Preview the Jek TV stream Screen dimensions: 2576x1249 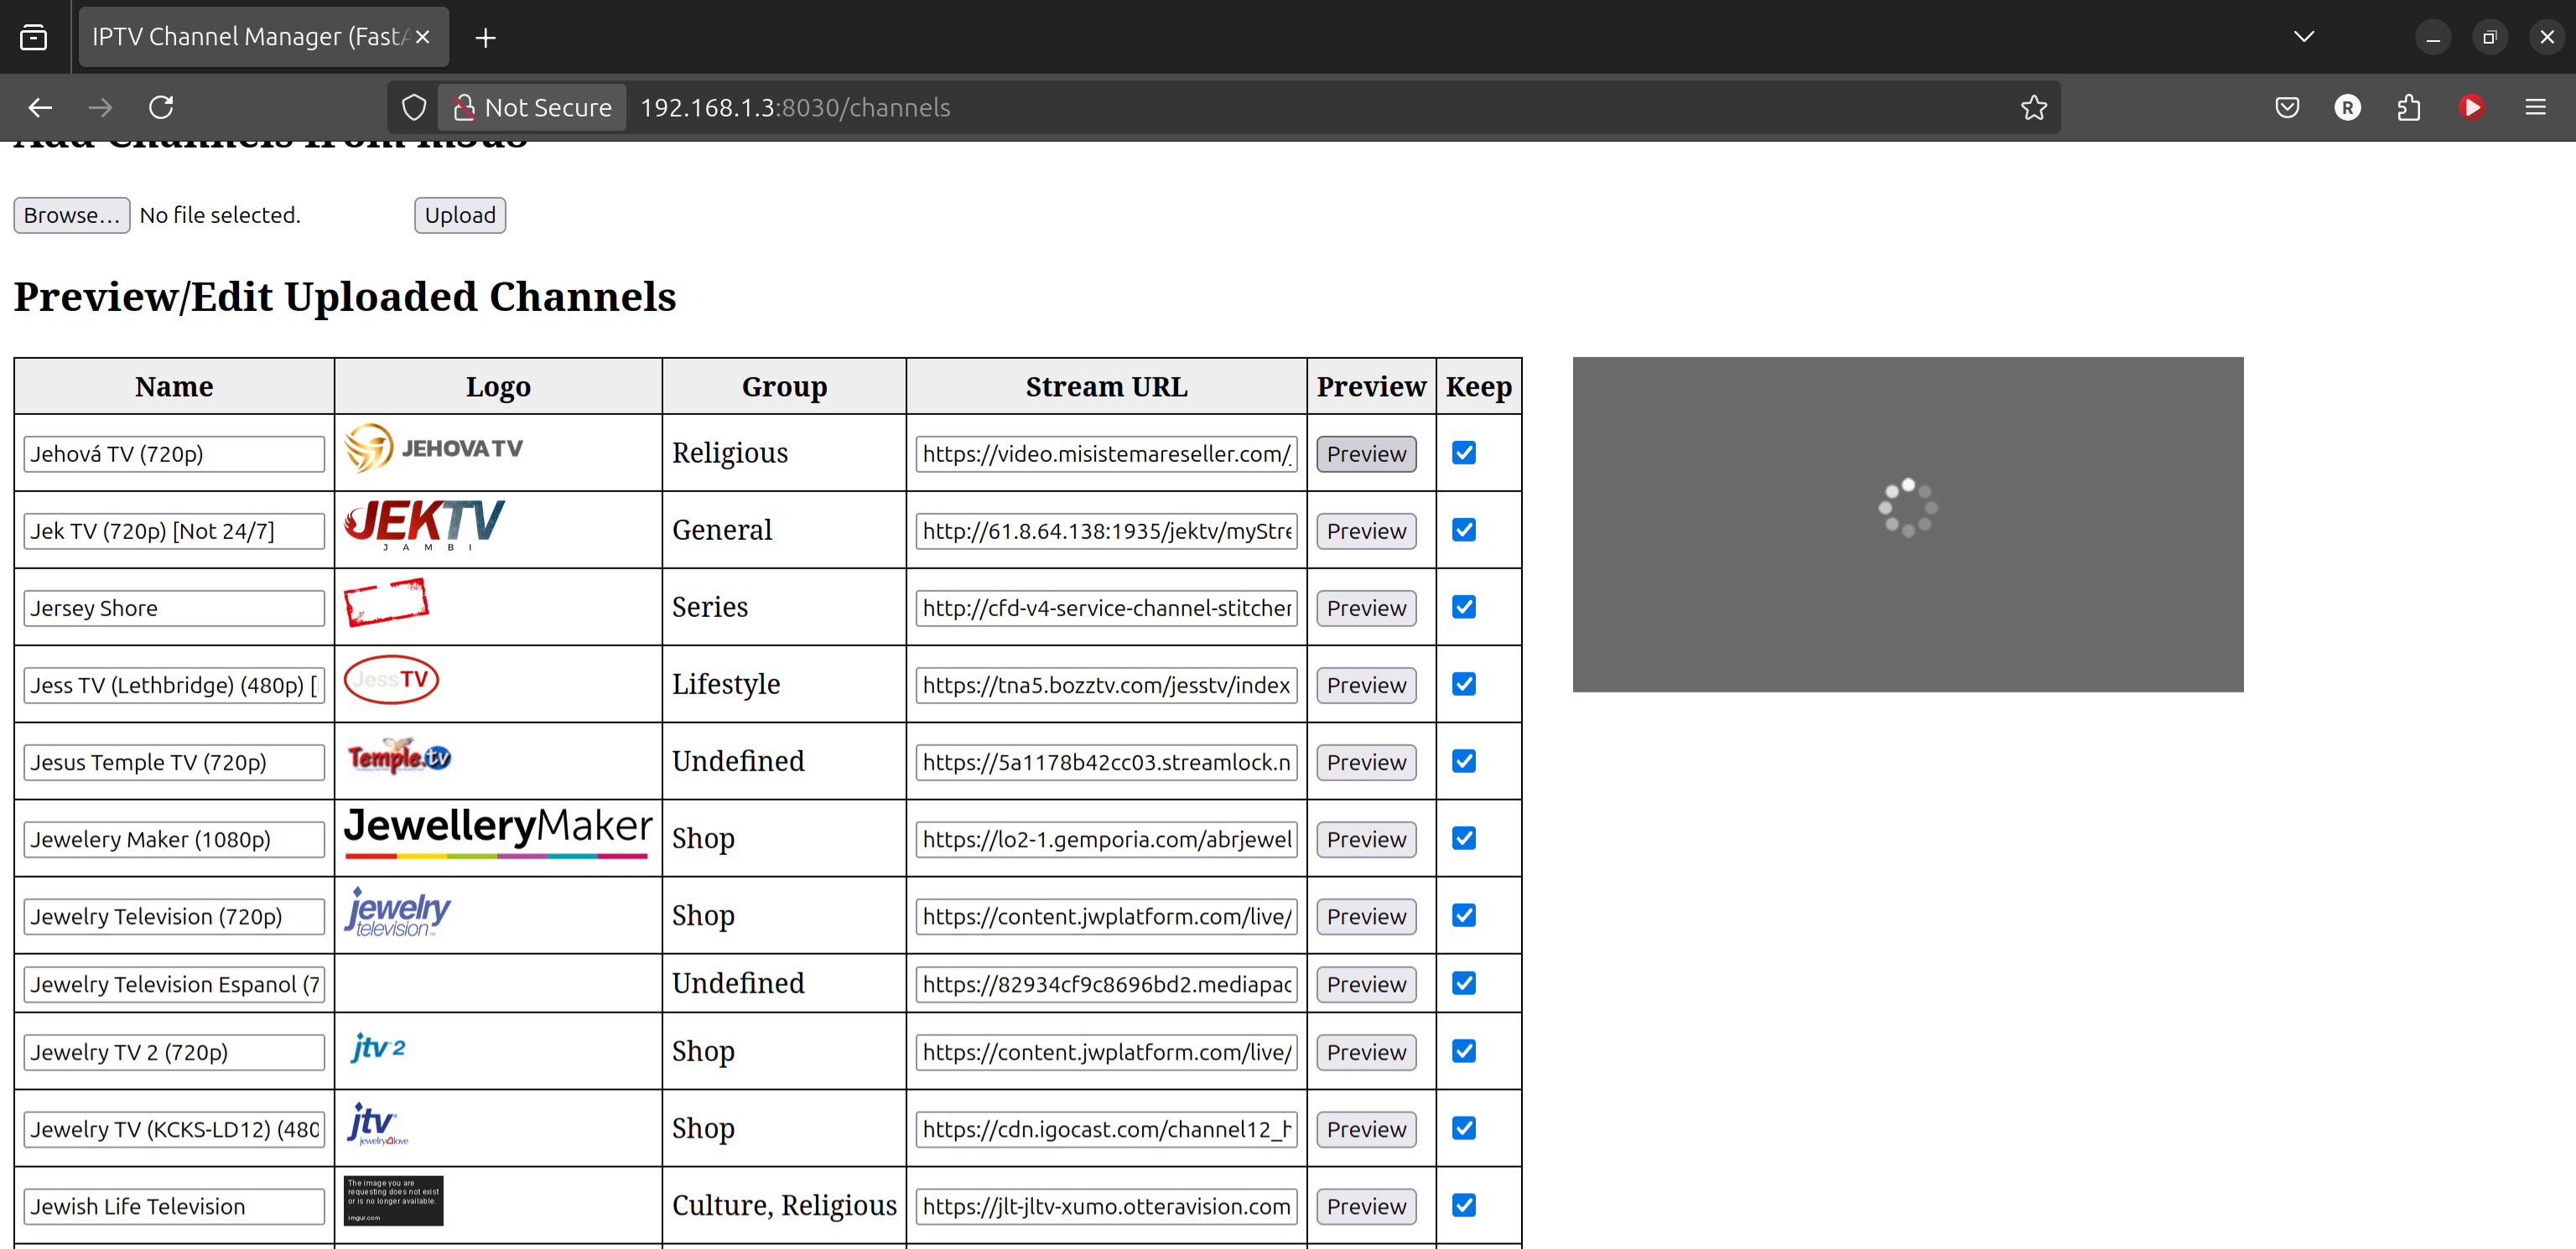coord(1366,531)
